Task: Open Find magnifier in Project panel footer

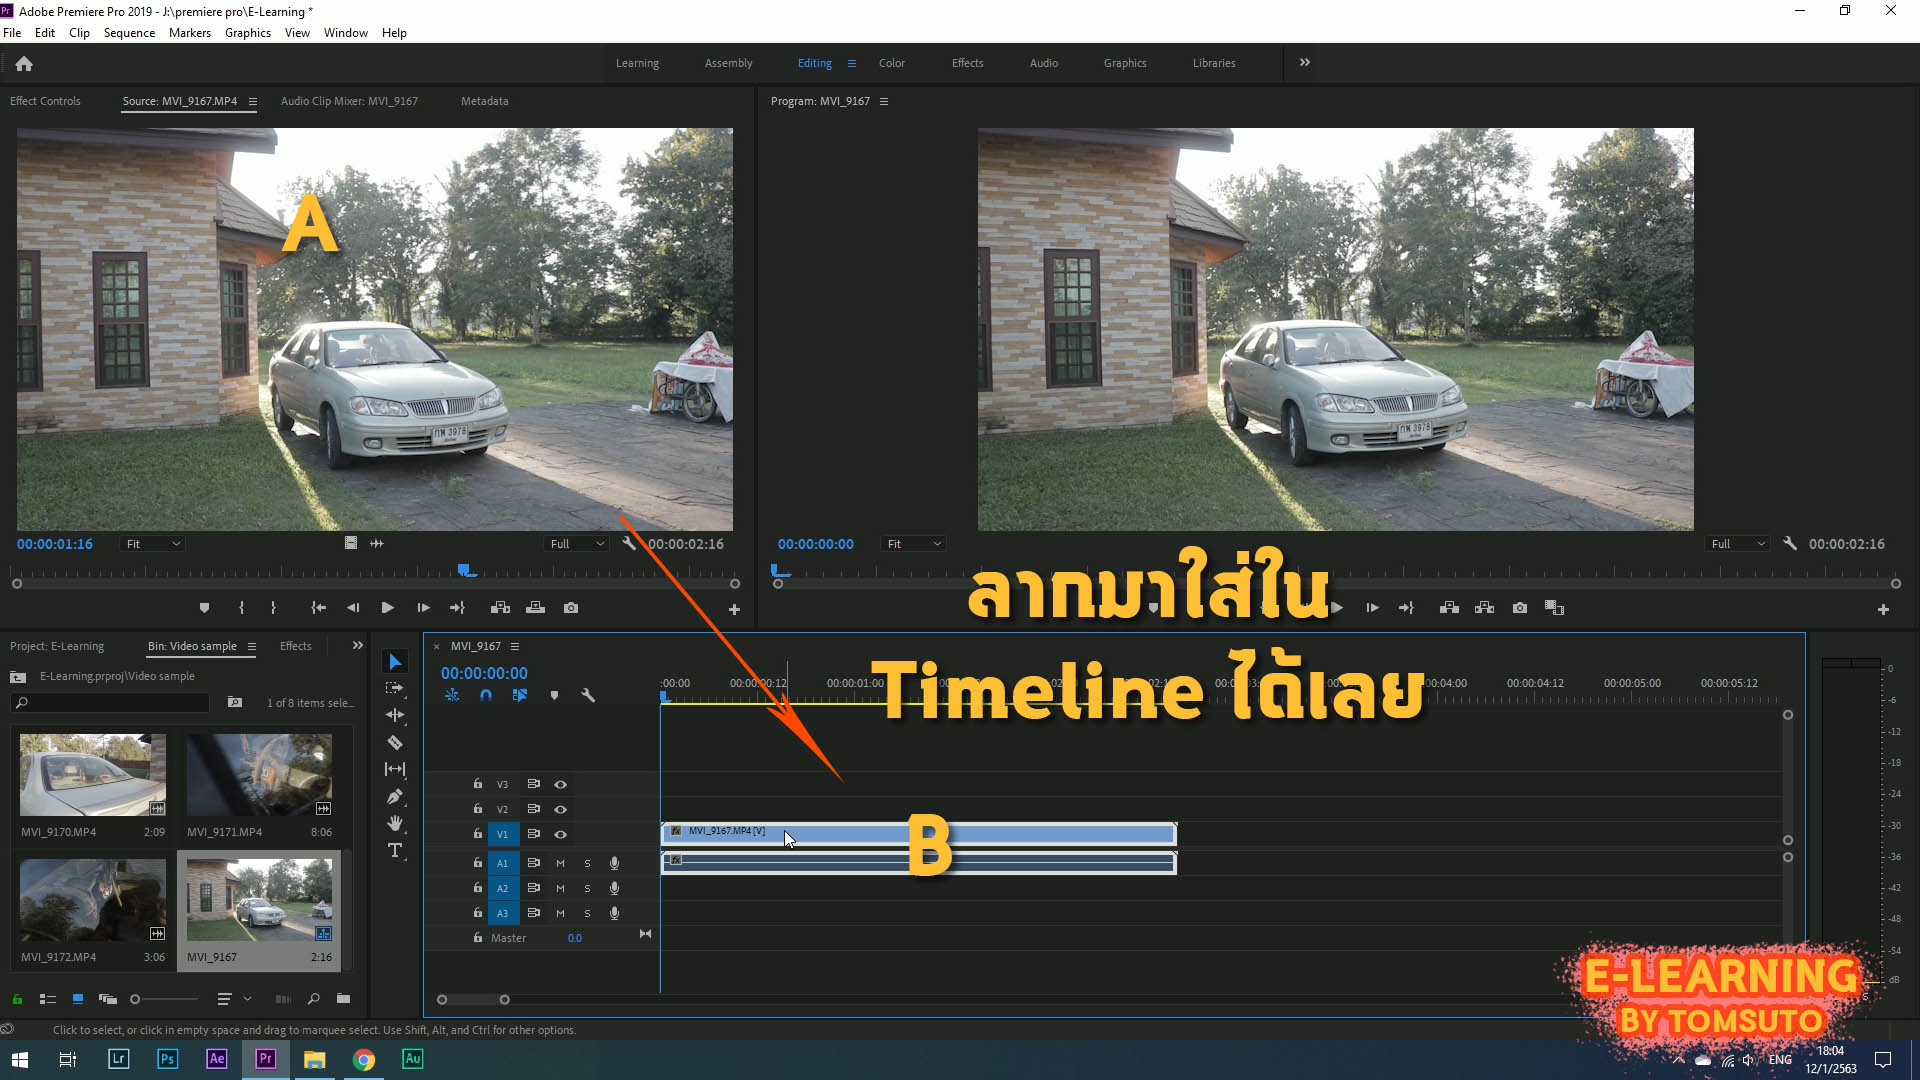Action: 313,998
